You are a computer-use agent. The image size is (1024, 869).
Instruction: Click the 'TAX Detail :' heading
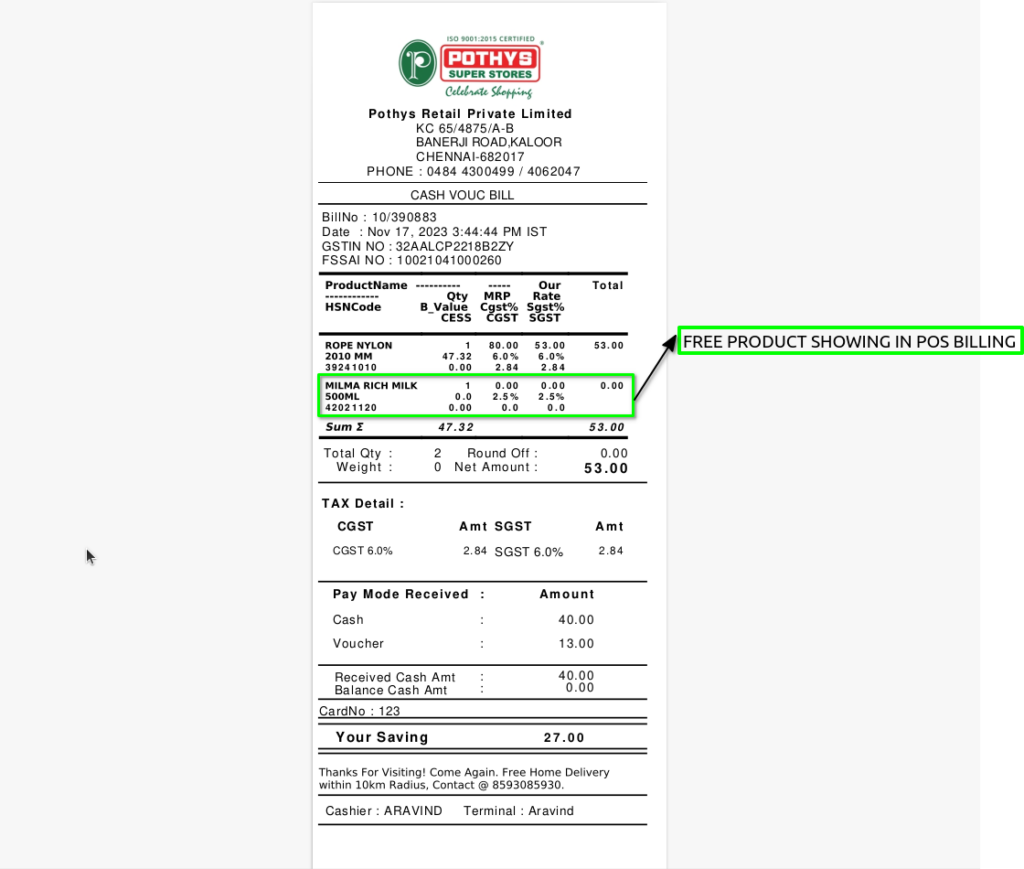tap(363, 503)
